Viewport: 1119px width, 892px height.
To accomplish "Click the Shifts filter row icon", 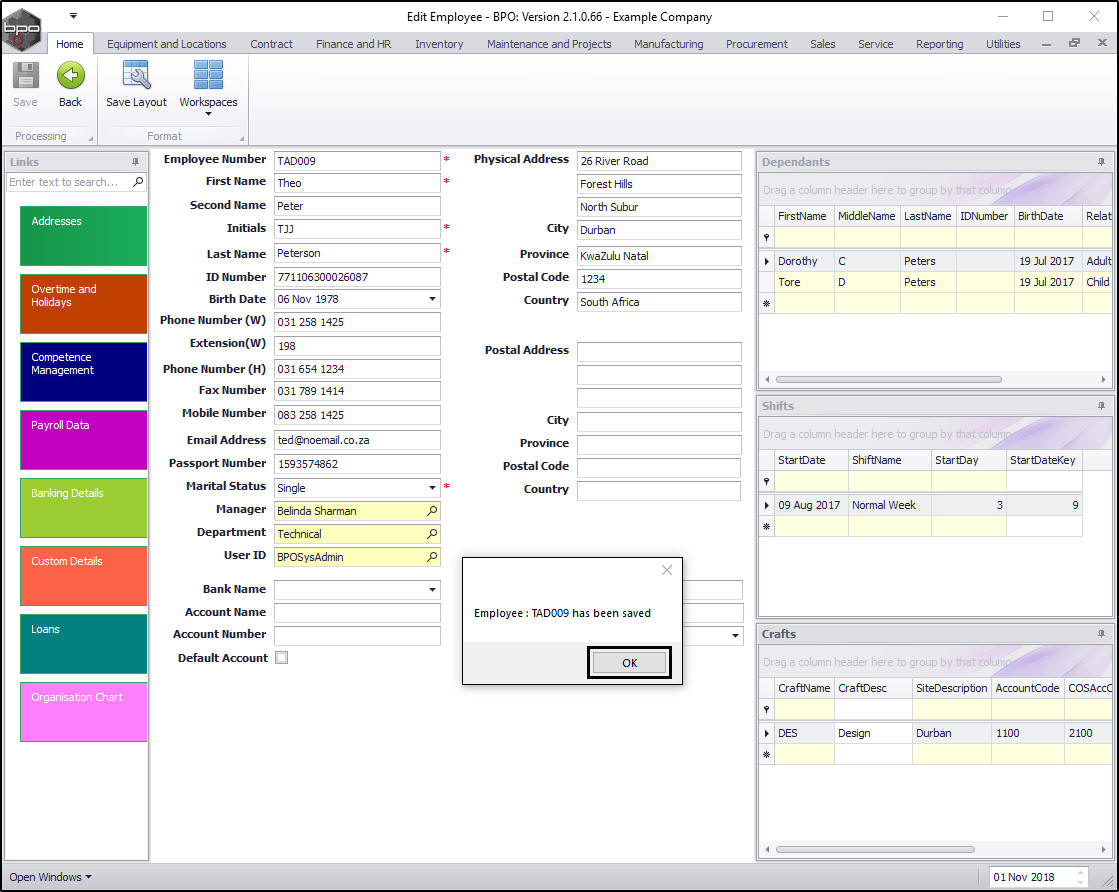I will pos(767,482).
